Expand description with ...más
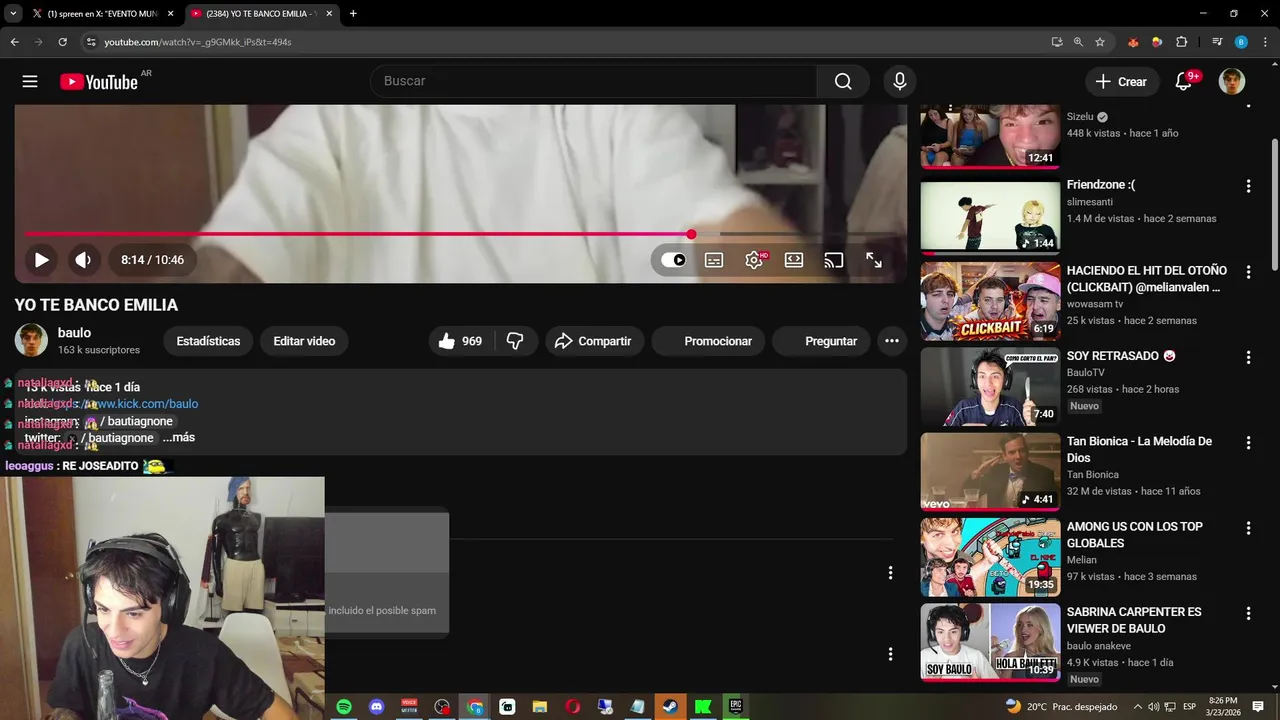The height and width of the screenshot is (720, 1280). click(179, 438)
